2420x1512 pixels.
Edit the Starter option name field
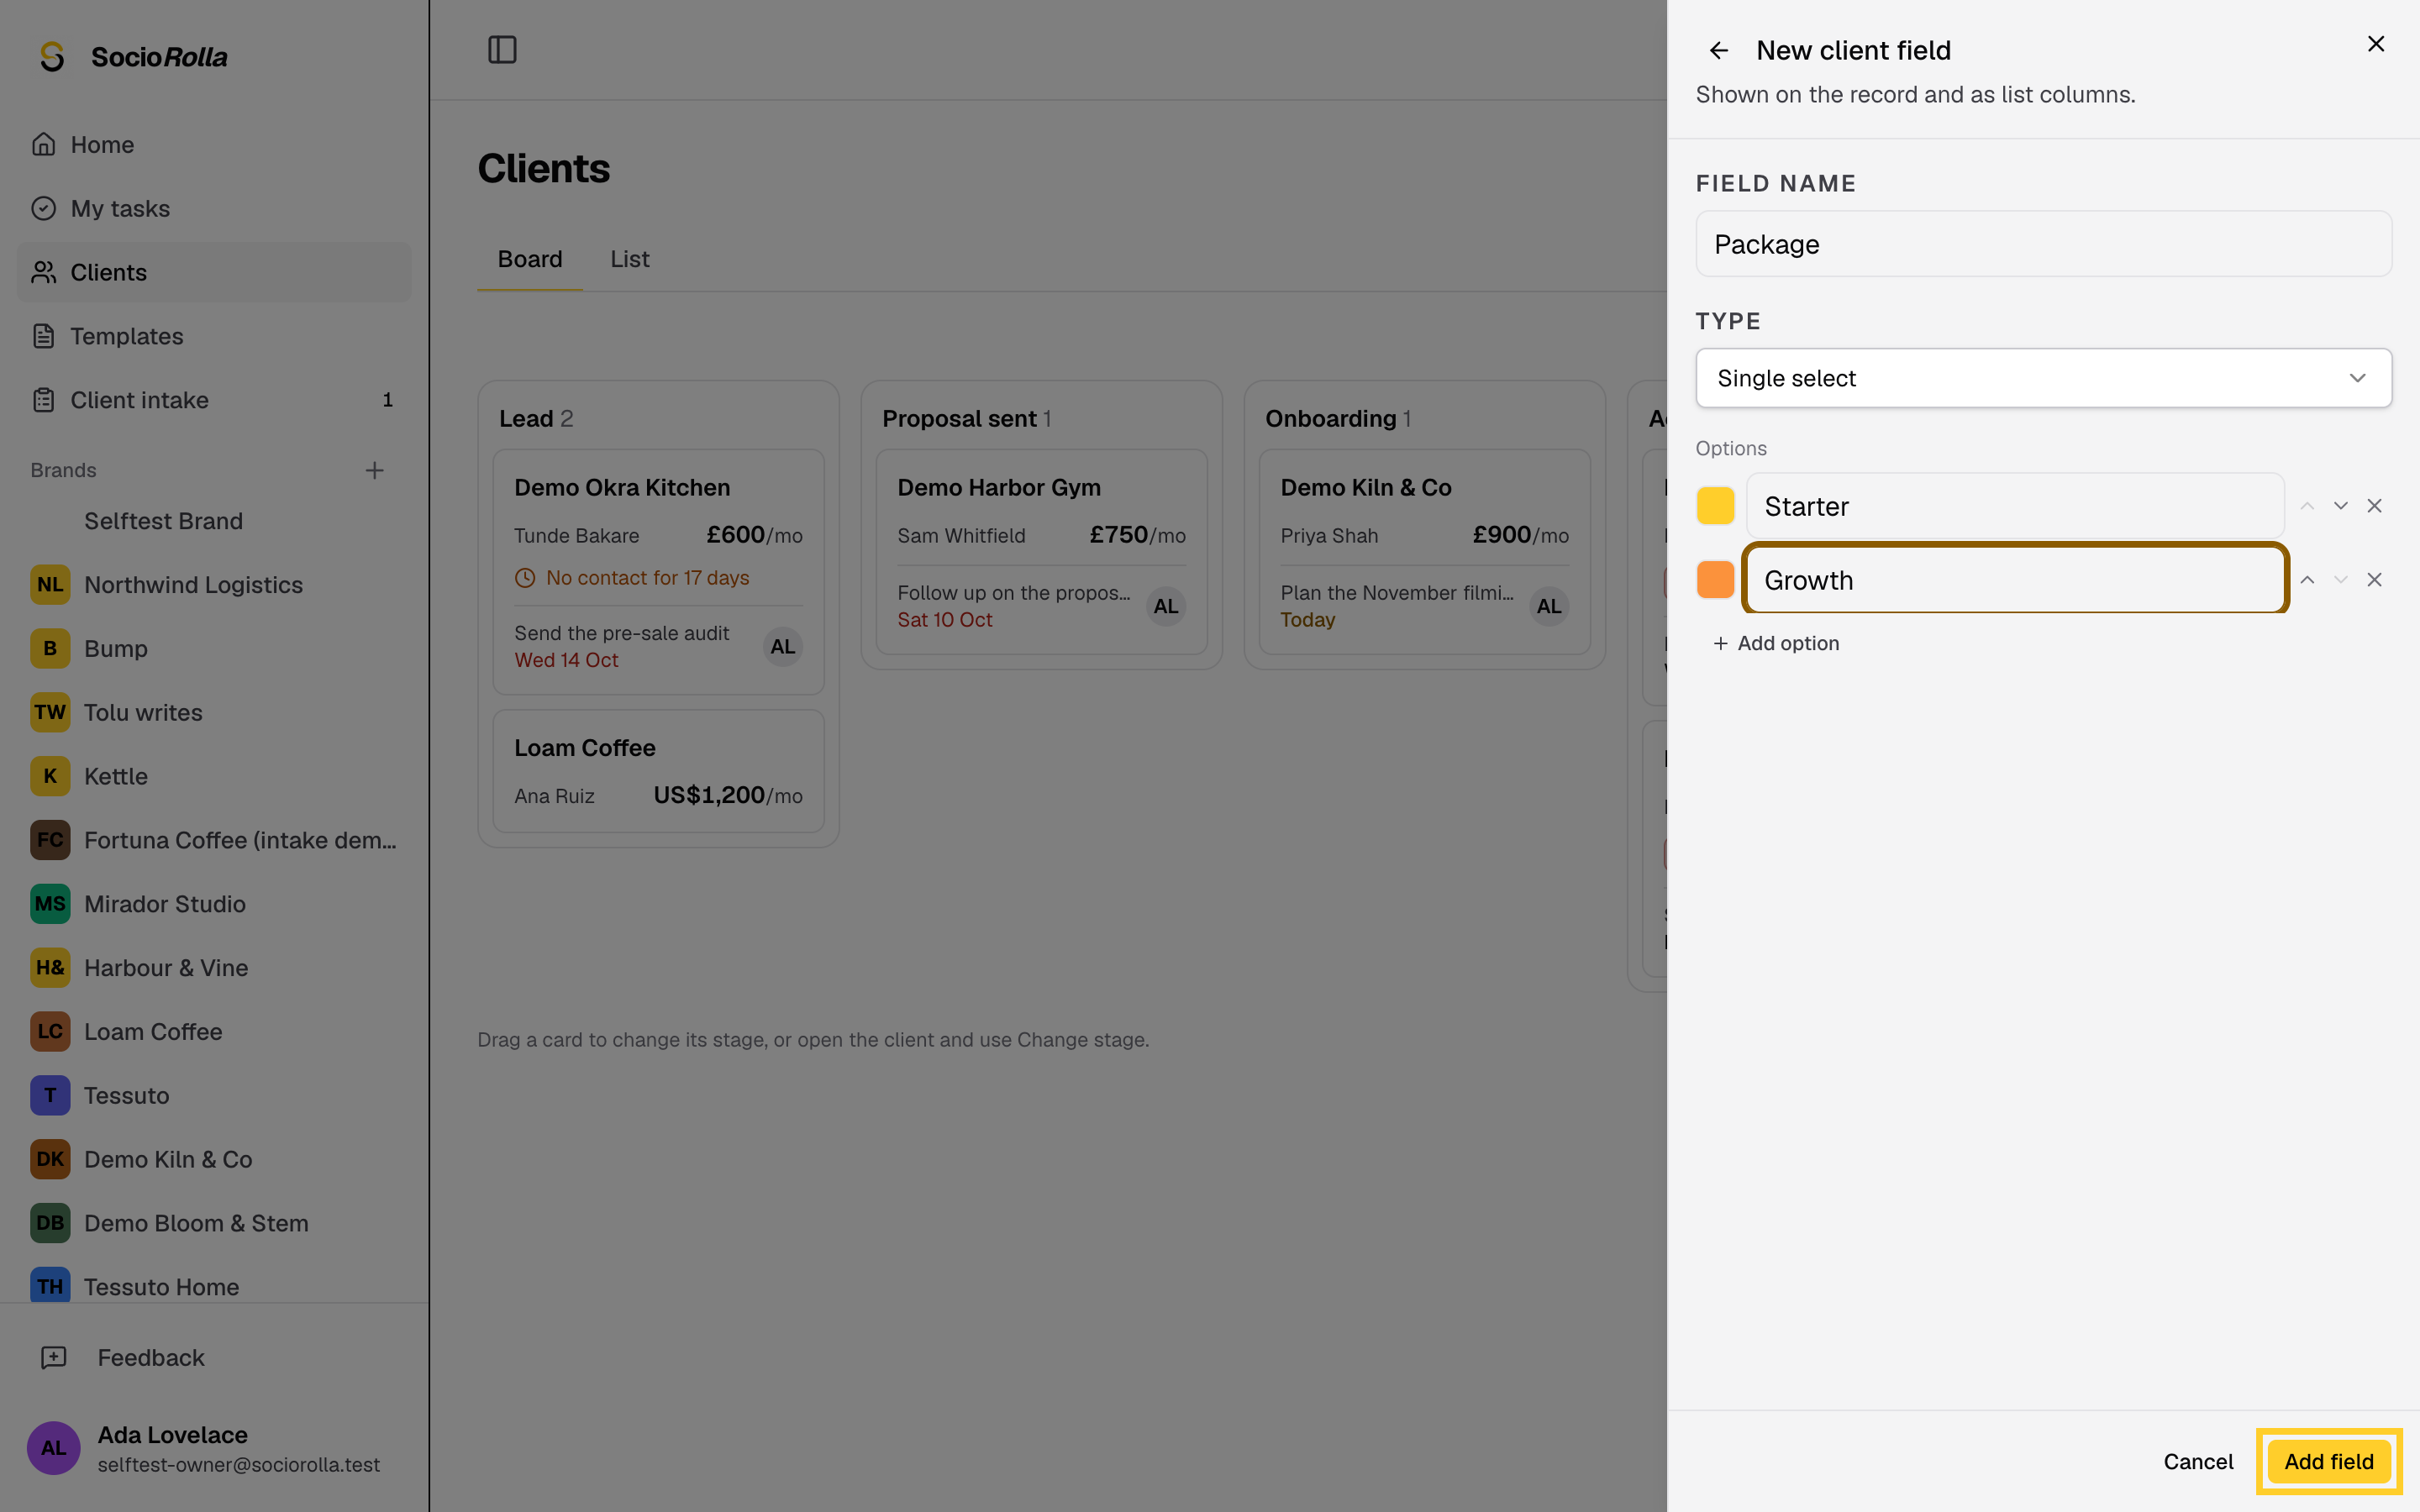[2015, 506]
